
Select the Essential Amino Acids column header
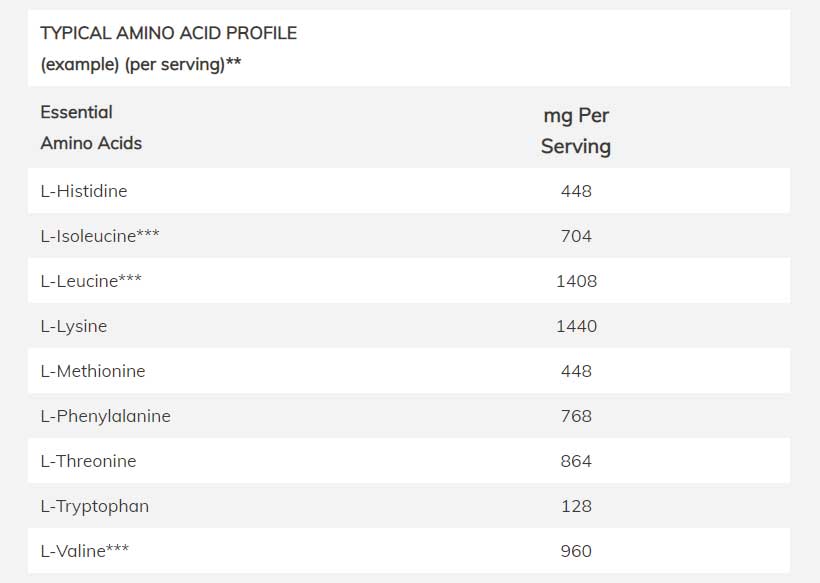click(91, 127)
